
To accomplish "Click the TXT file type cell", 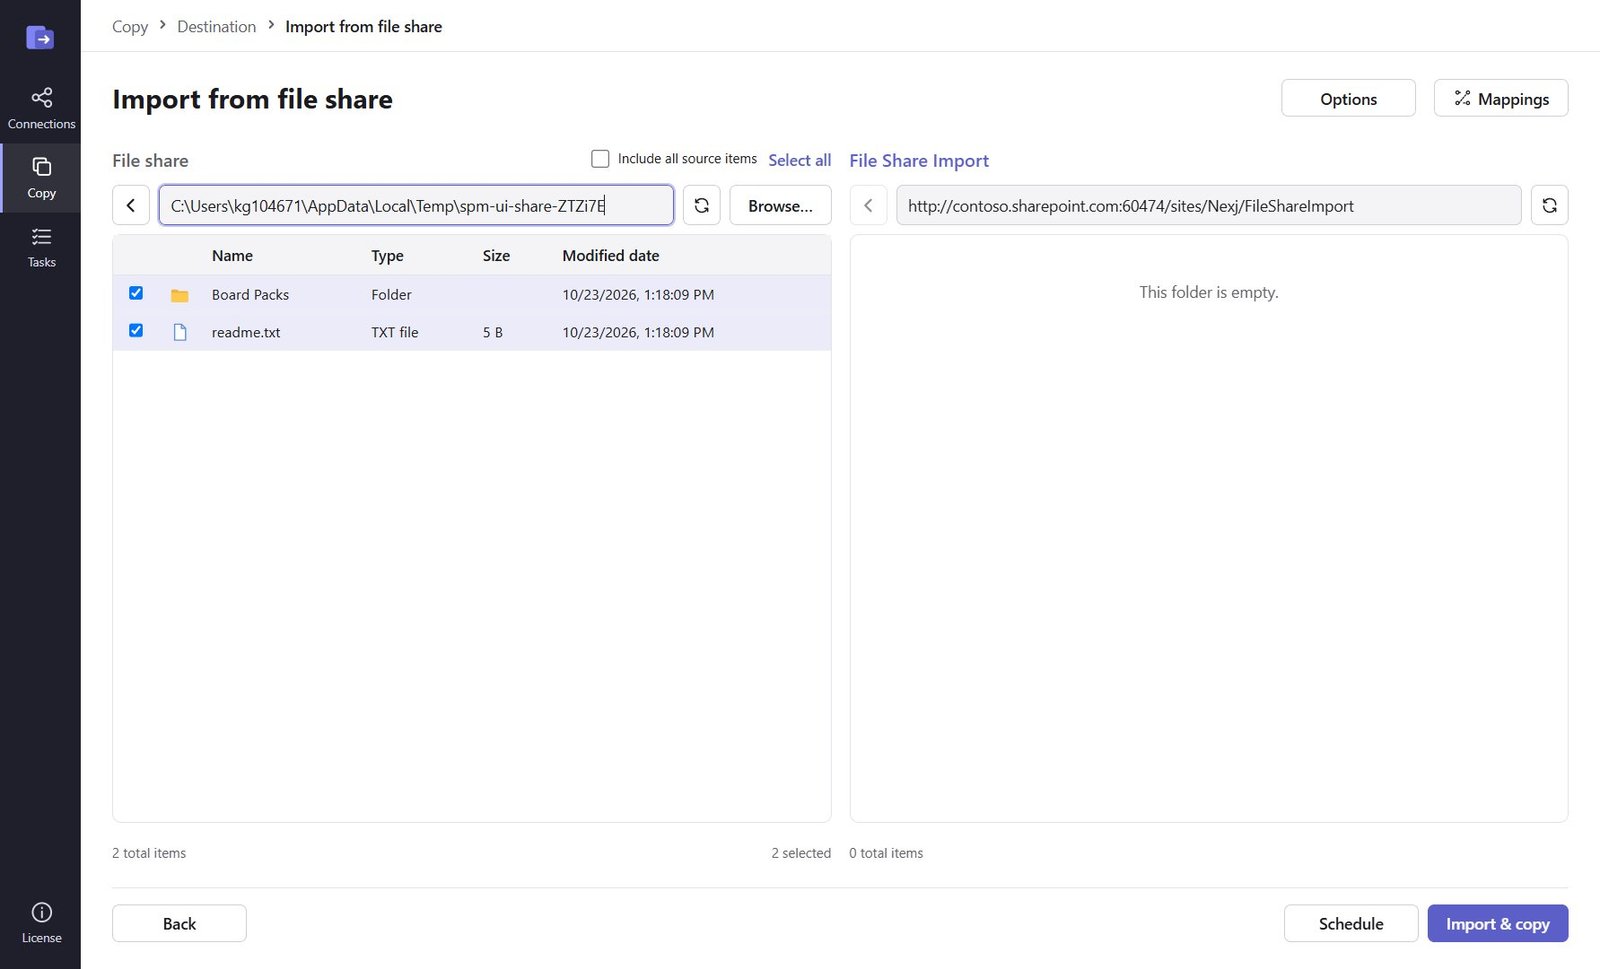I will coord(395,332).
